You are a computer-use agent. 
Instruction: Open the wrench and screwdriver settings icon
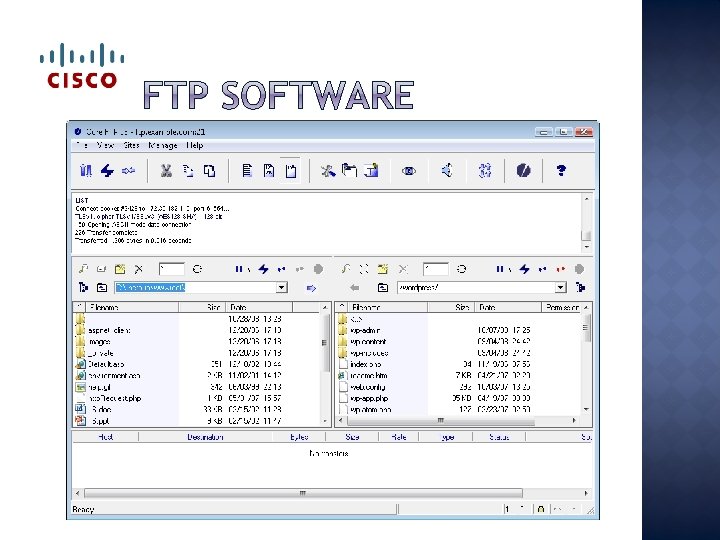click(328, 171)
